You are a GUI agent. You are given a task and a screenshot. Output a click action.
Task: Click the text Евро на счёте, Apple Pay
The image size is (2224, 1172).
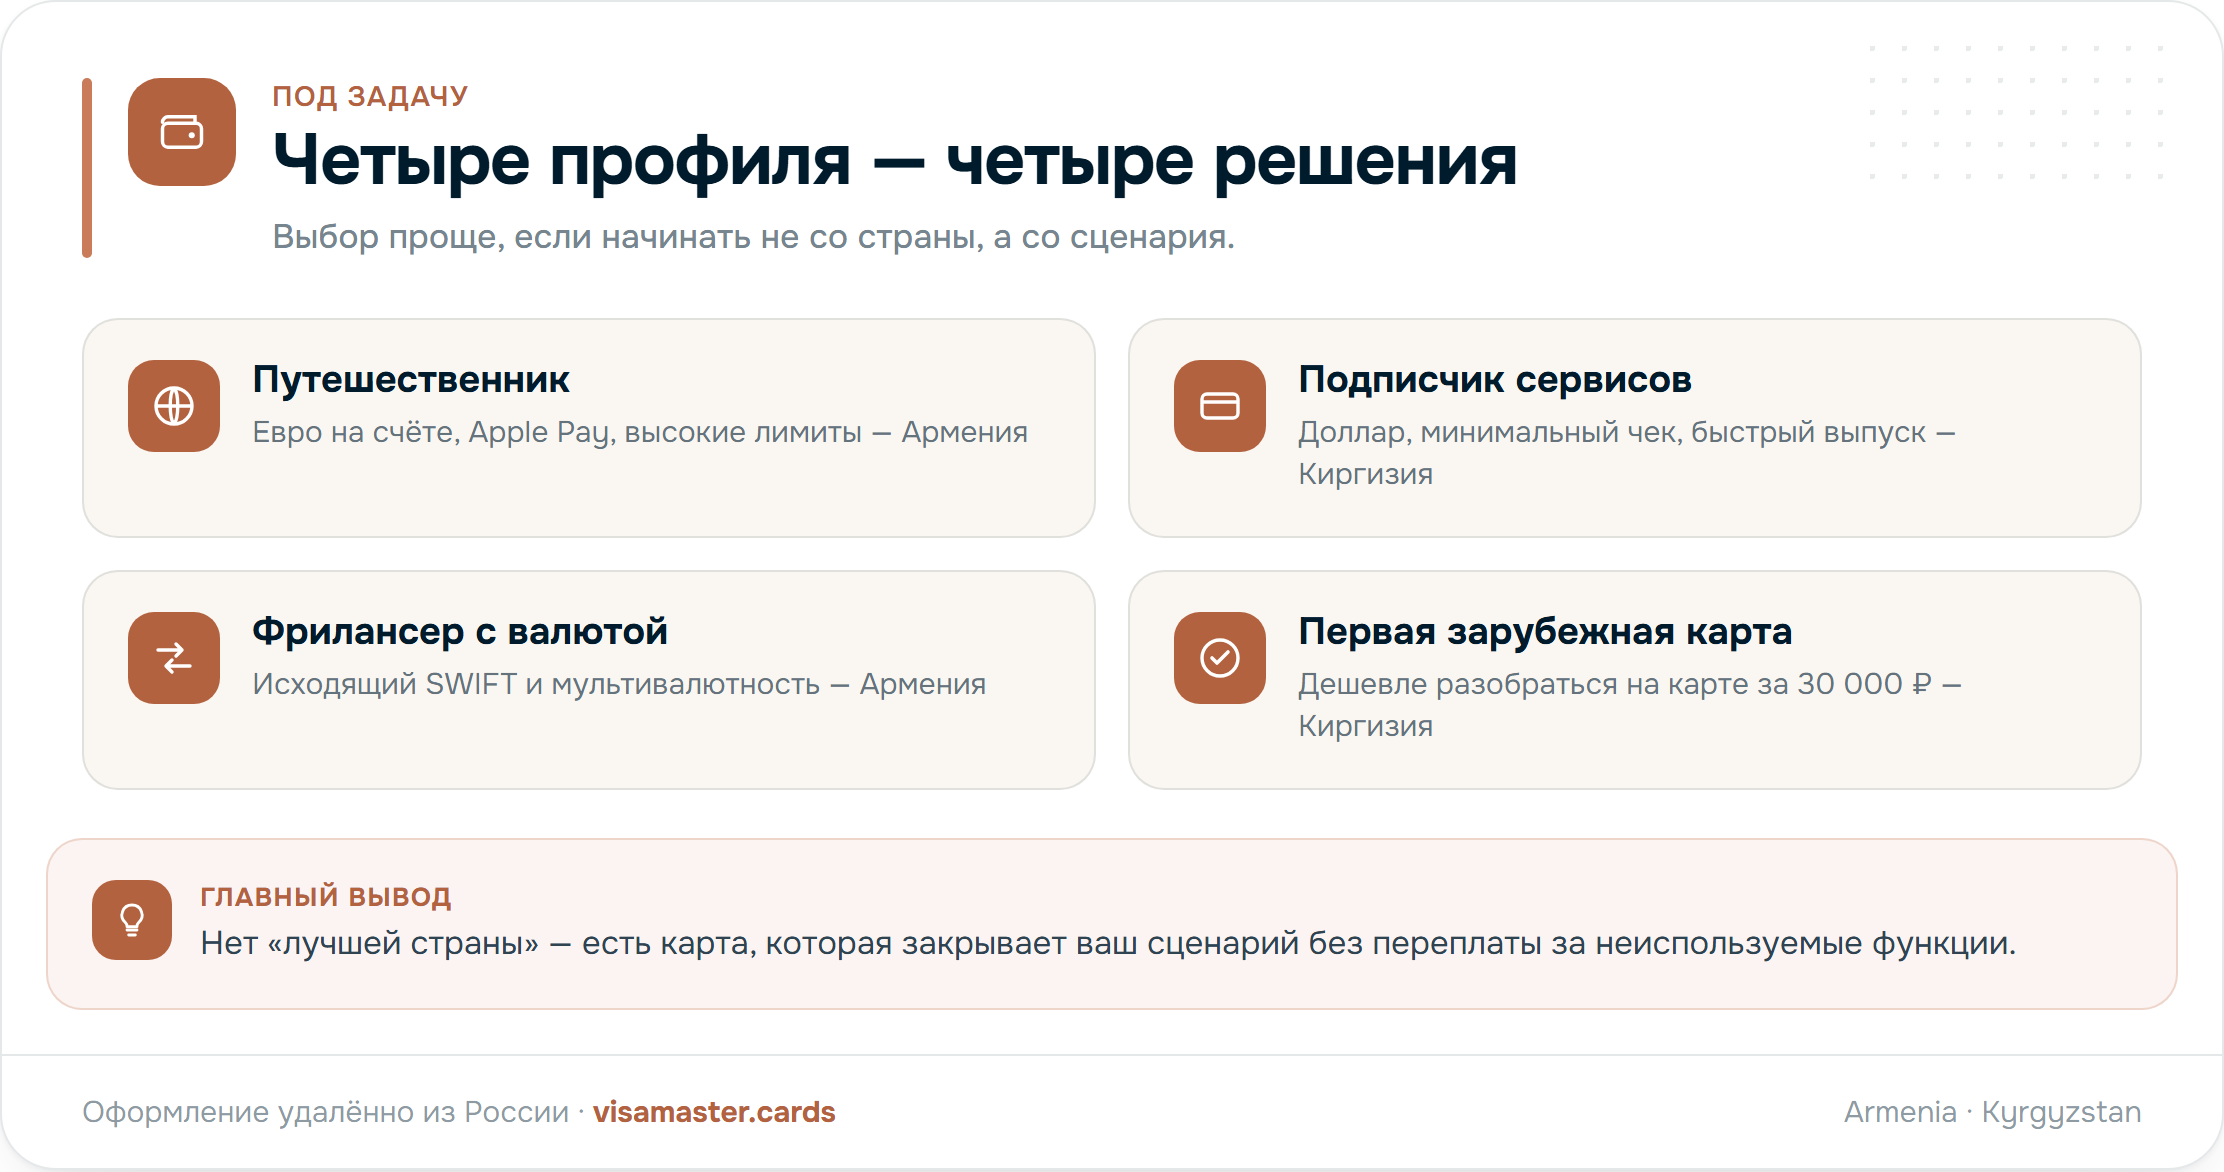[x=640, y=432]
